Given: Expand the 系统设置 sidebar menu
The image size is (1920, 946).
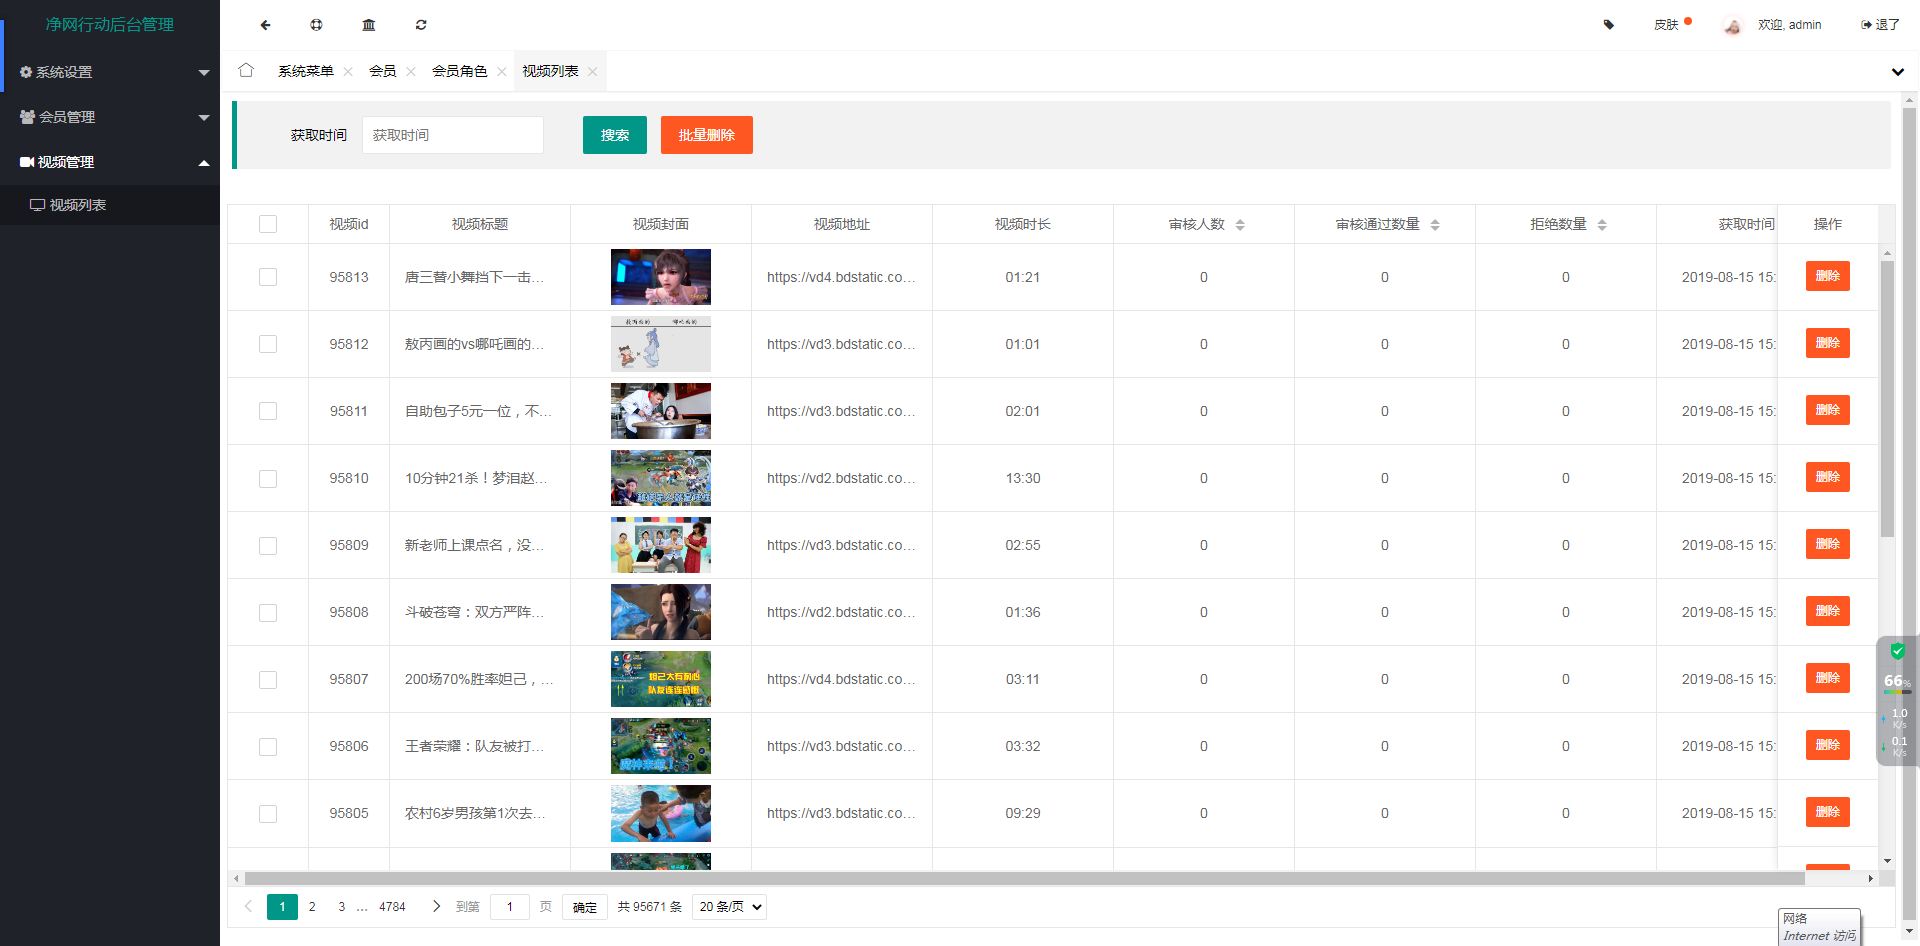Looking at the screenshot, I should tap(110, 72).
